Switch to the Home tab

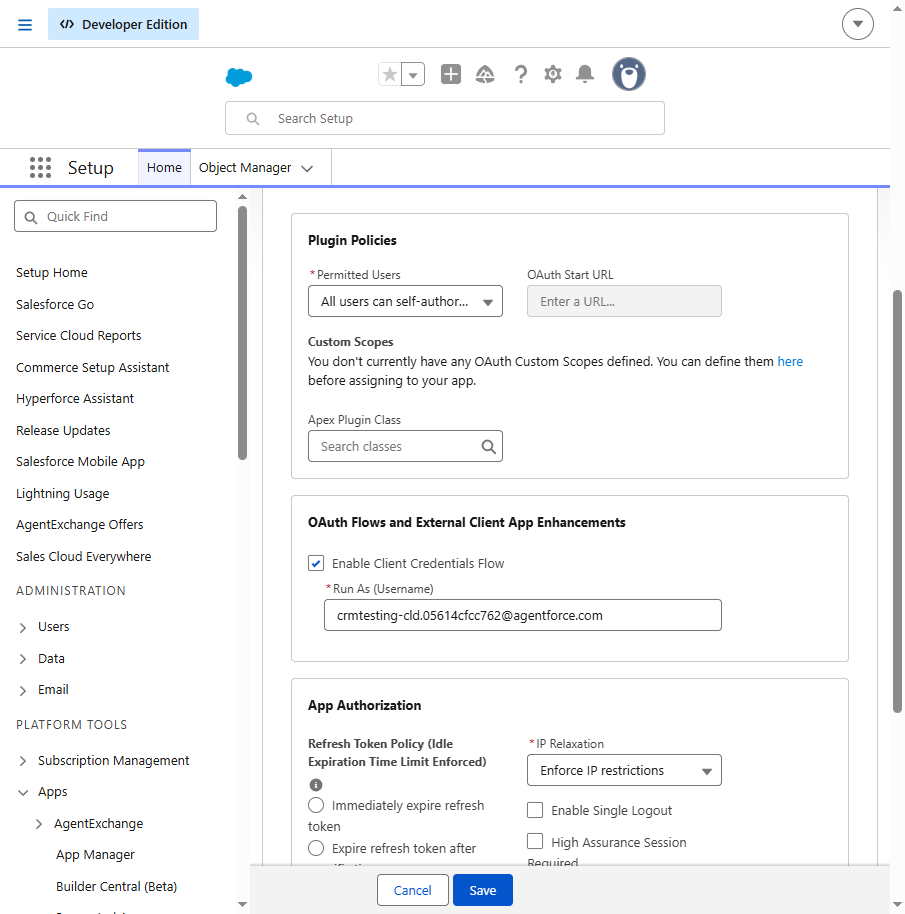click(x=164, y=168)
